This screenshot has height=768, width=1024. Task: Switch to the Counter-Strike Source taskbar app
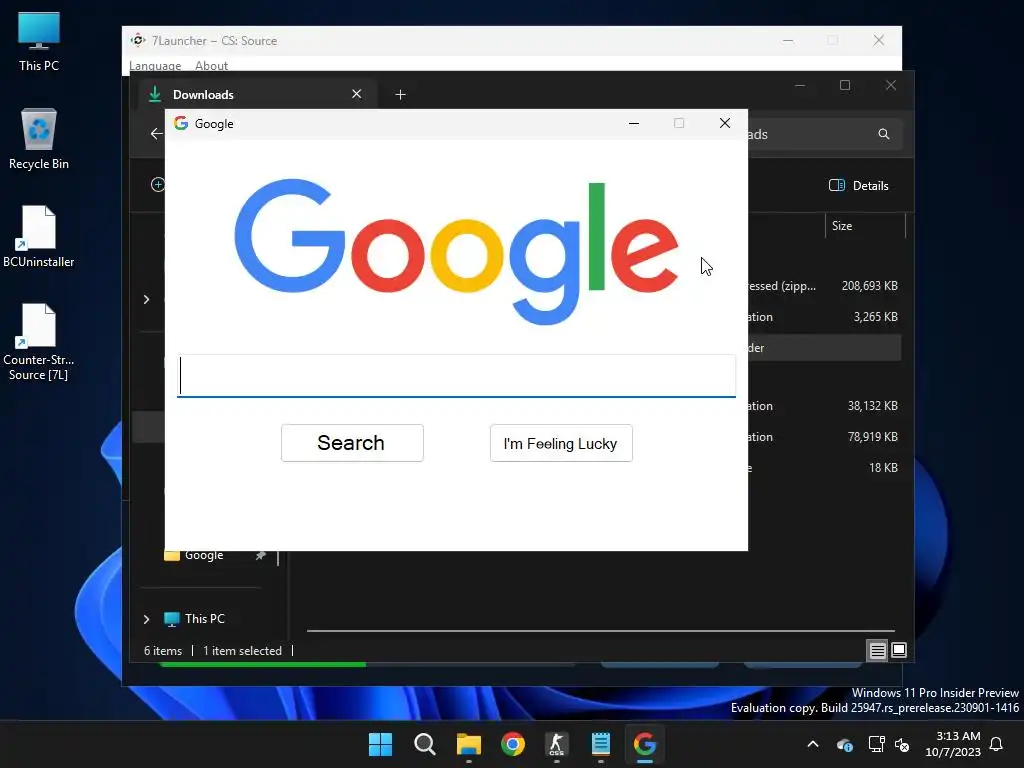point(556,744)
